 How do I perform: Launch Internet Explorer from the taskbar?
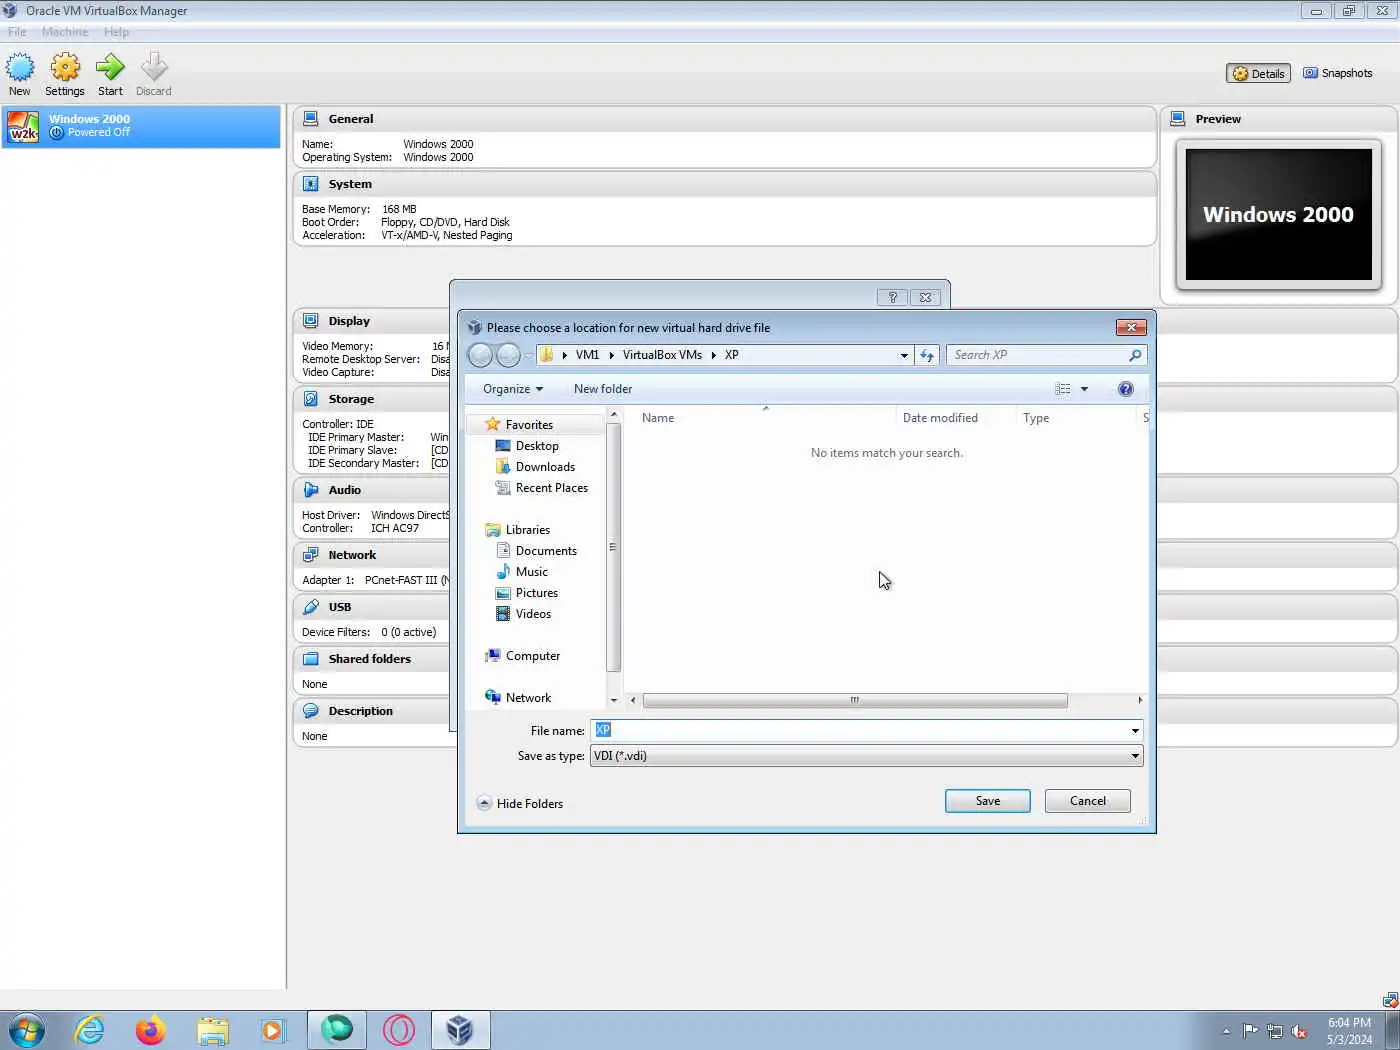click(x=90, y=1030)
